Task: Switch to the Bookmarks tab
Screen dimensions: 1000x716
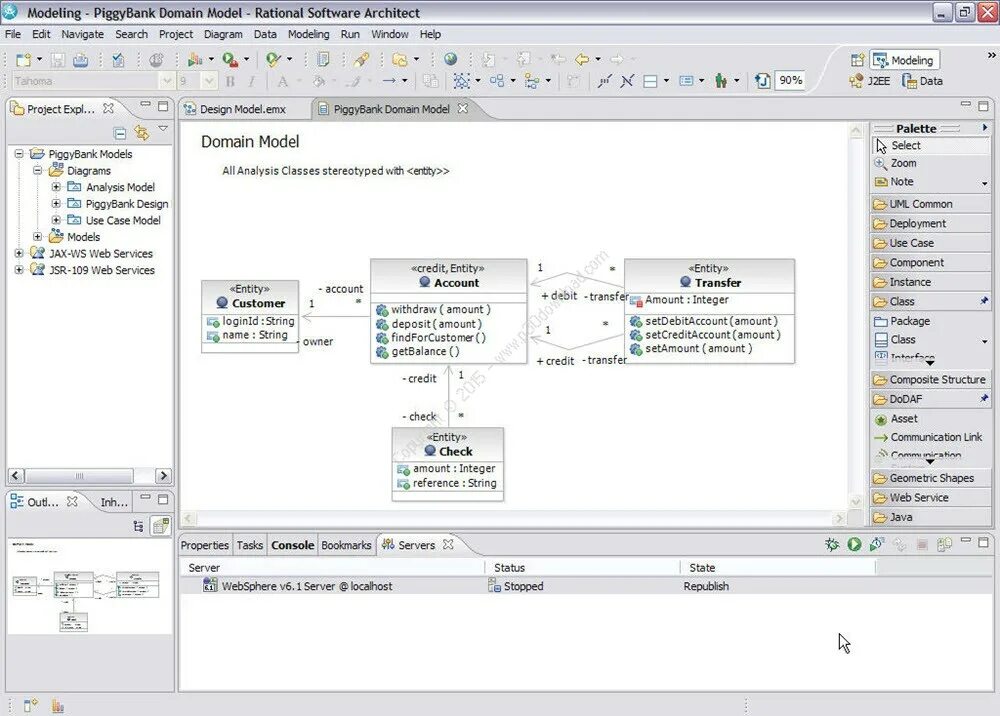Action: 346,545
